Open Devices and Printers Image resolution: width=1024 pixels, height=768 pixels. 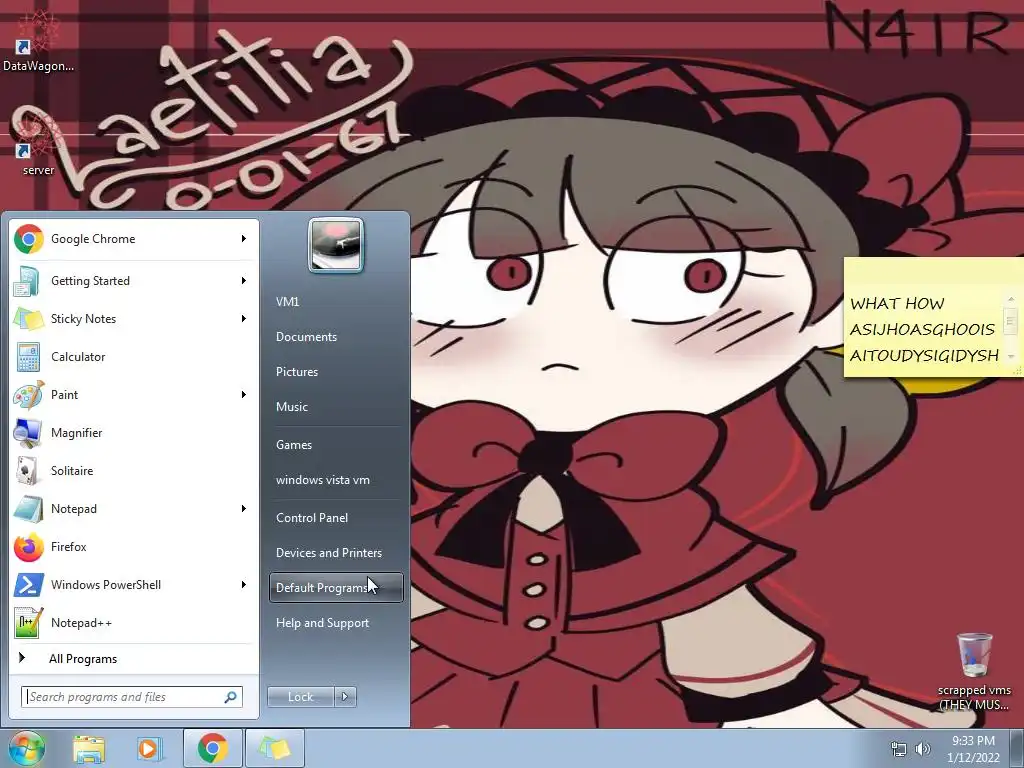(336, 553)
